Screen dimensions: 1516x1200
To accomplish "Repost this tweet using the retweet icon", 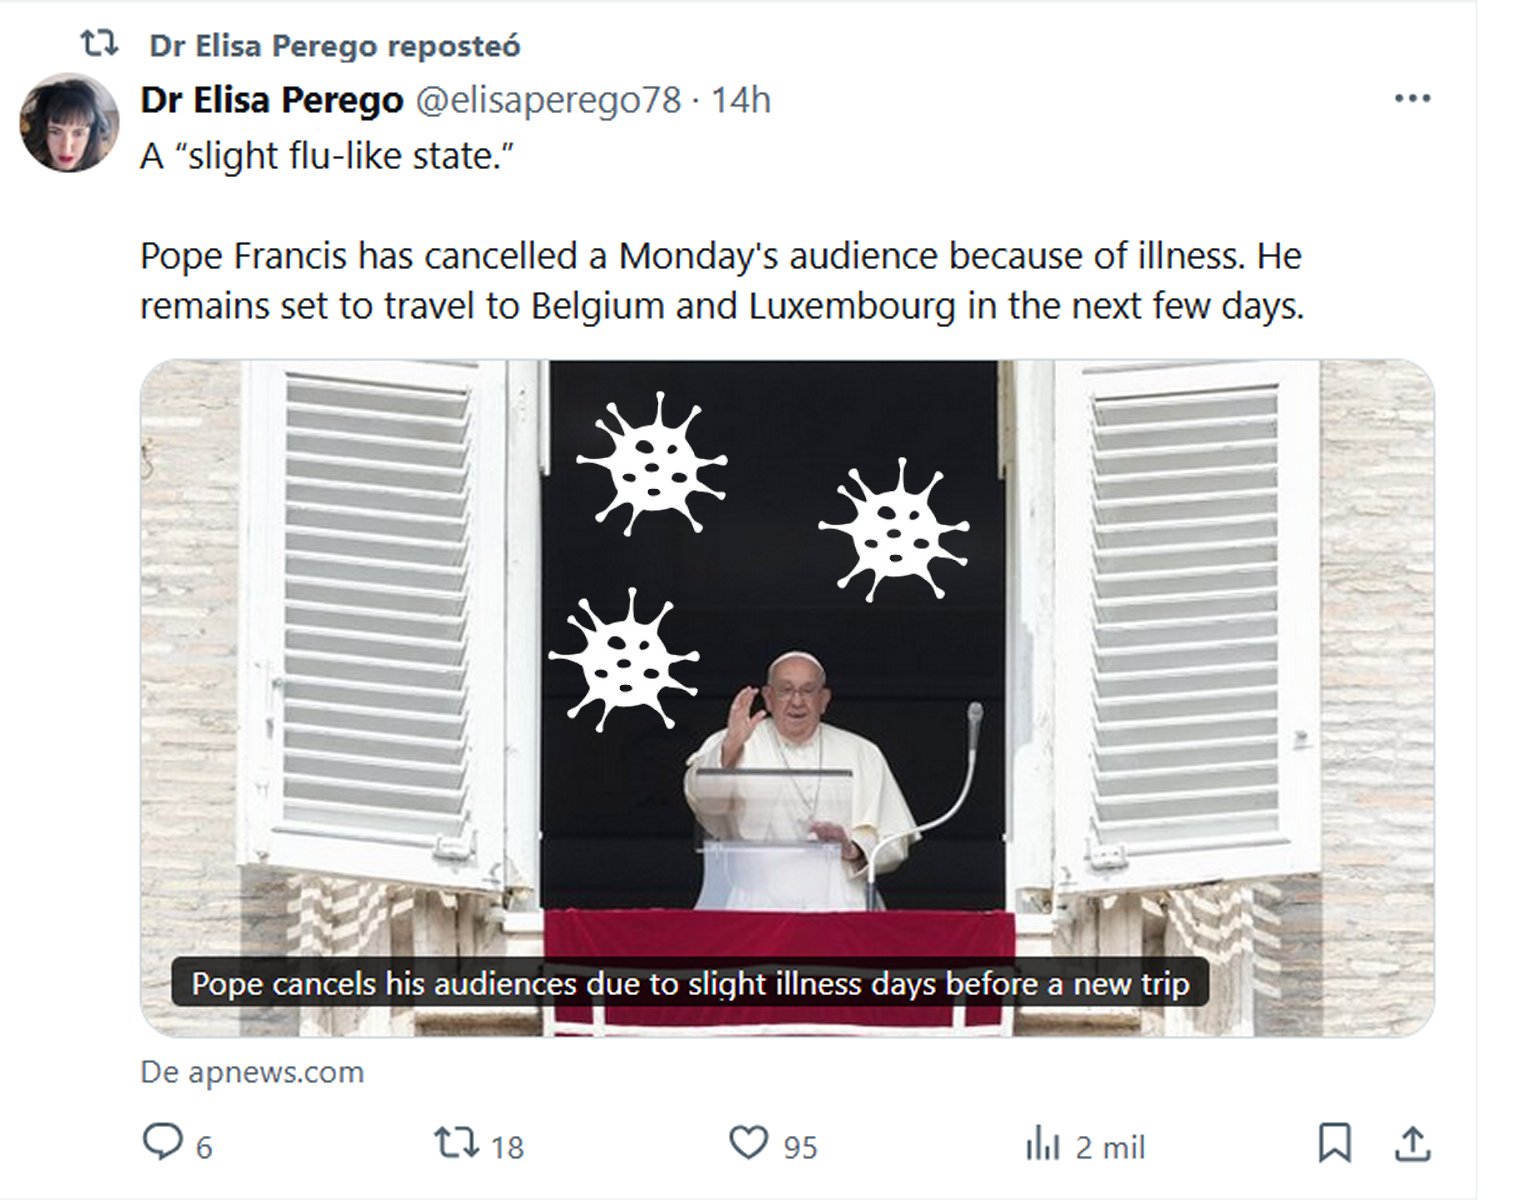I will [x=456, y=1142].
